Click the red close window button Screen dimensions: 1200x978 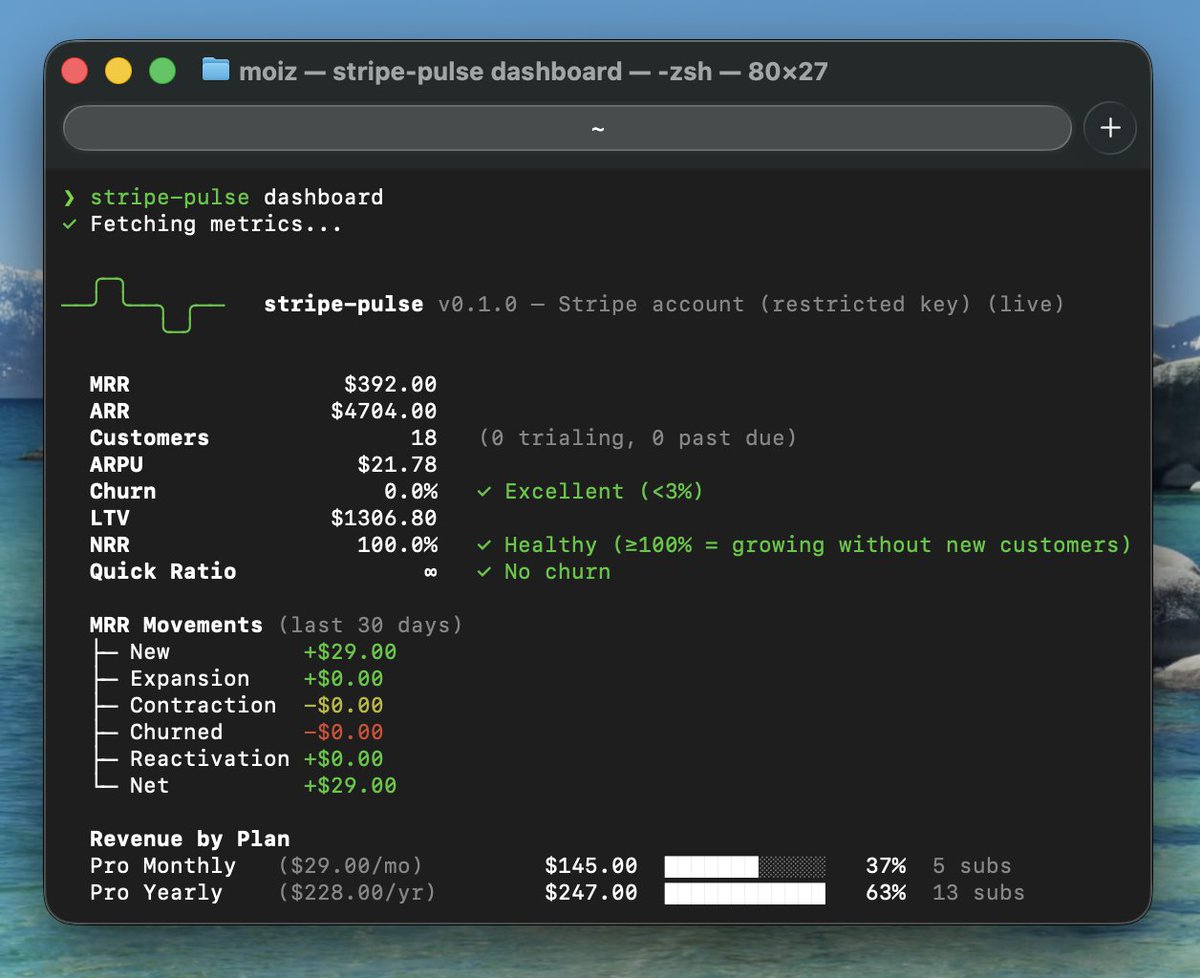75,71
